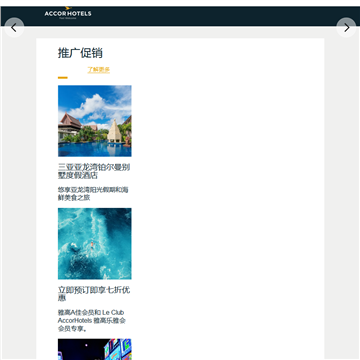
Task: Open the 三亚亚龙湾铂尔曼别墅度假酒店 title
Action: 94,171
